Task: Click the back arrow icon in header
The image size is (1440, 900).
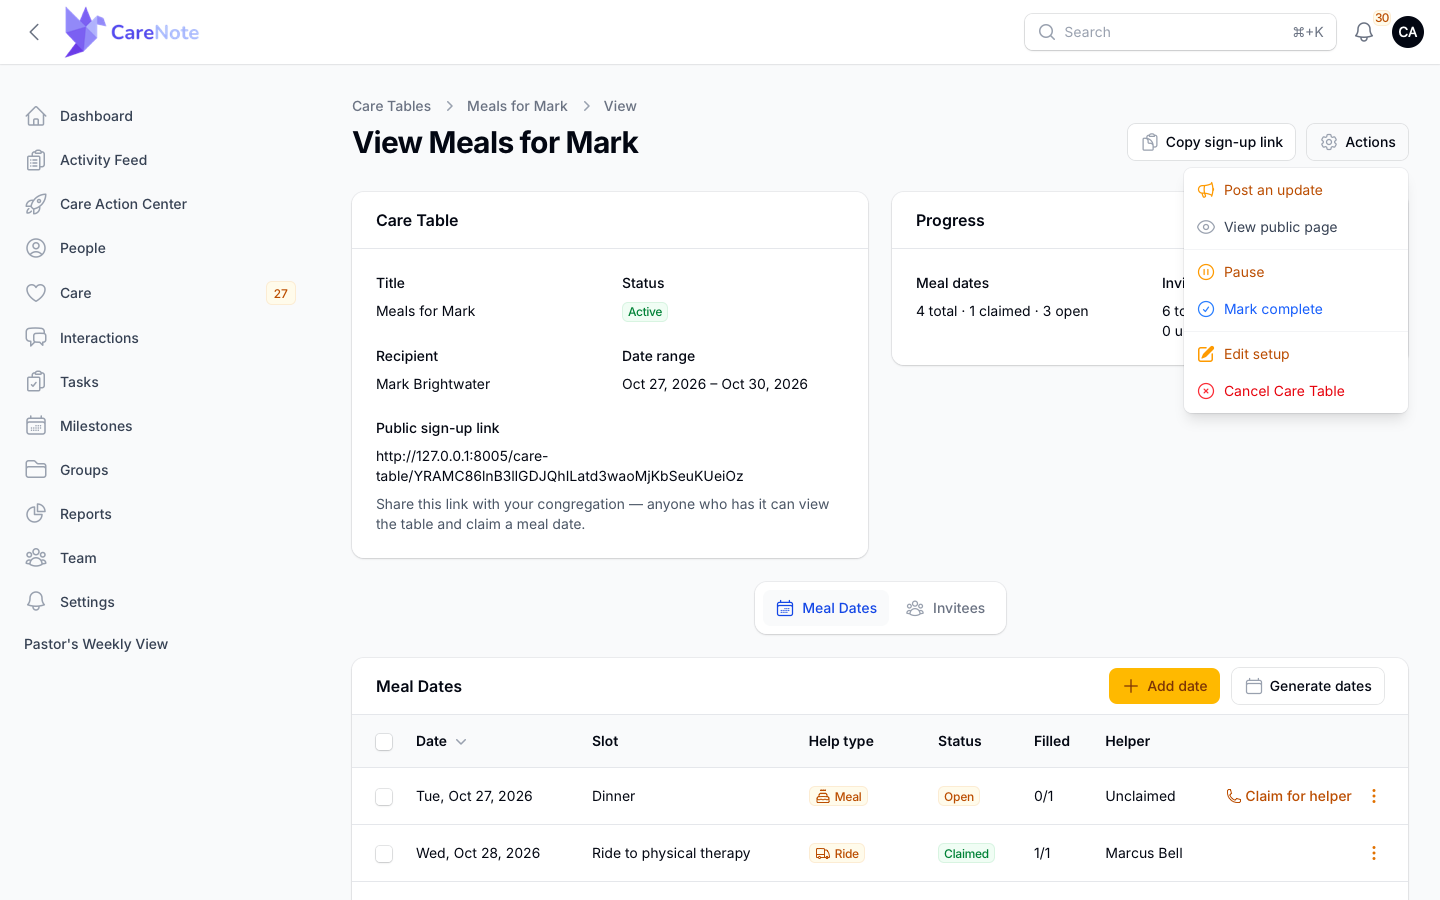Action: point(34,32)
